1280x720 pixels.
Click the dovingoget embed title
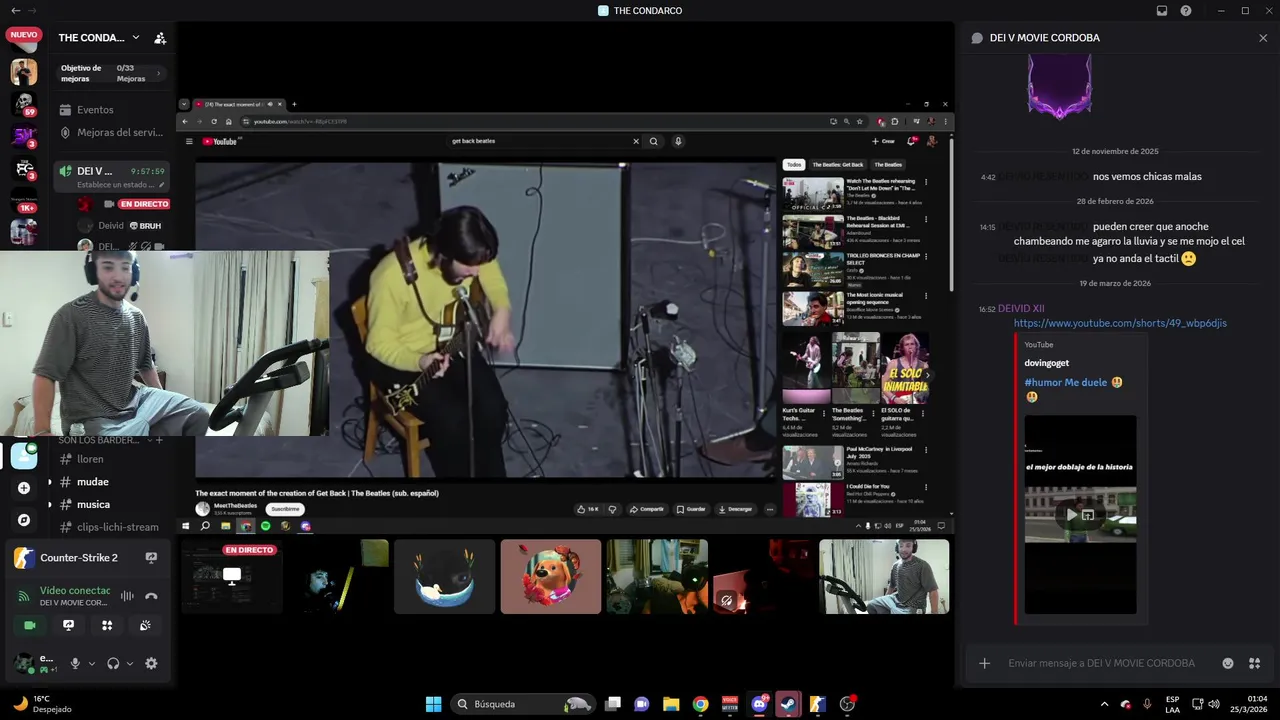pyautogui.click(x=1046, y=363)
